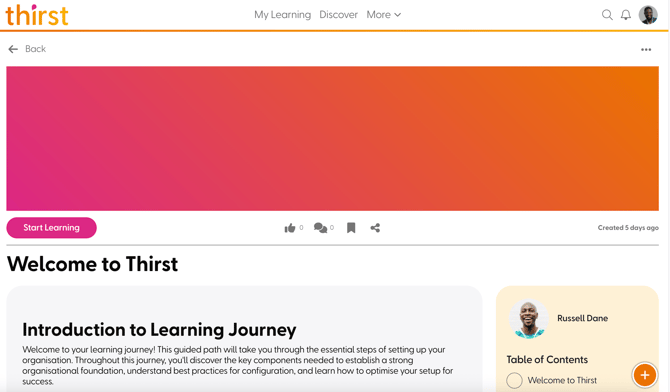Screen dimensions: 670x392
Task: Click the thirst logo
Action: click(37, 15)
